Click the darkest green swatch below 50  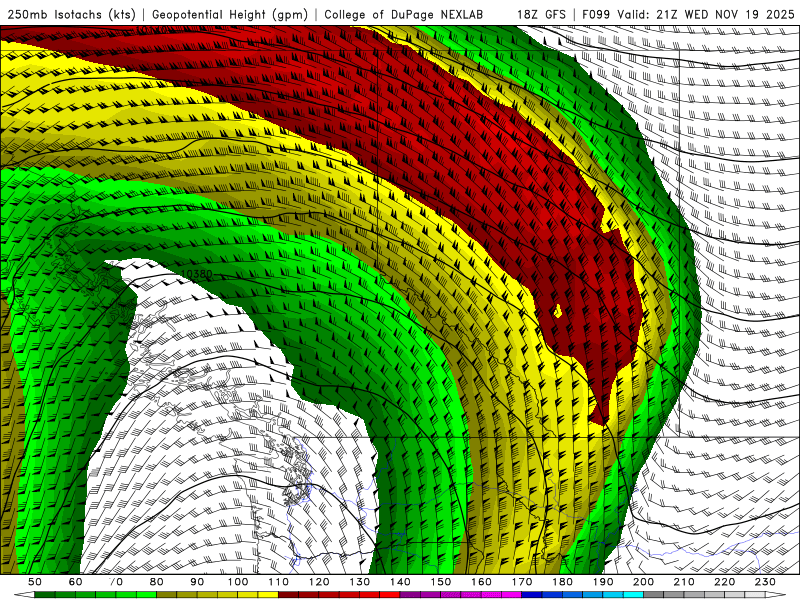[x=45, y=595]
